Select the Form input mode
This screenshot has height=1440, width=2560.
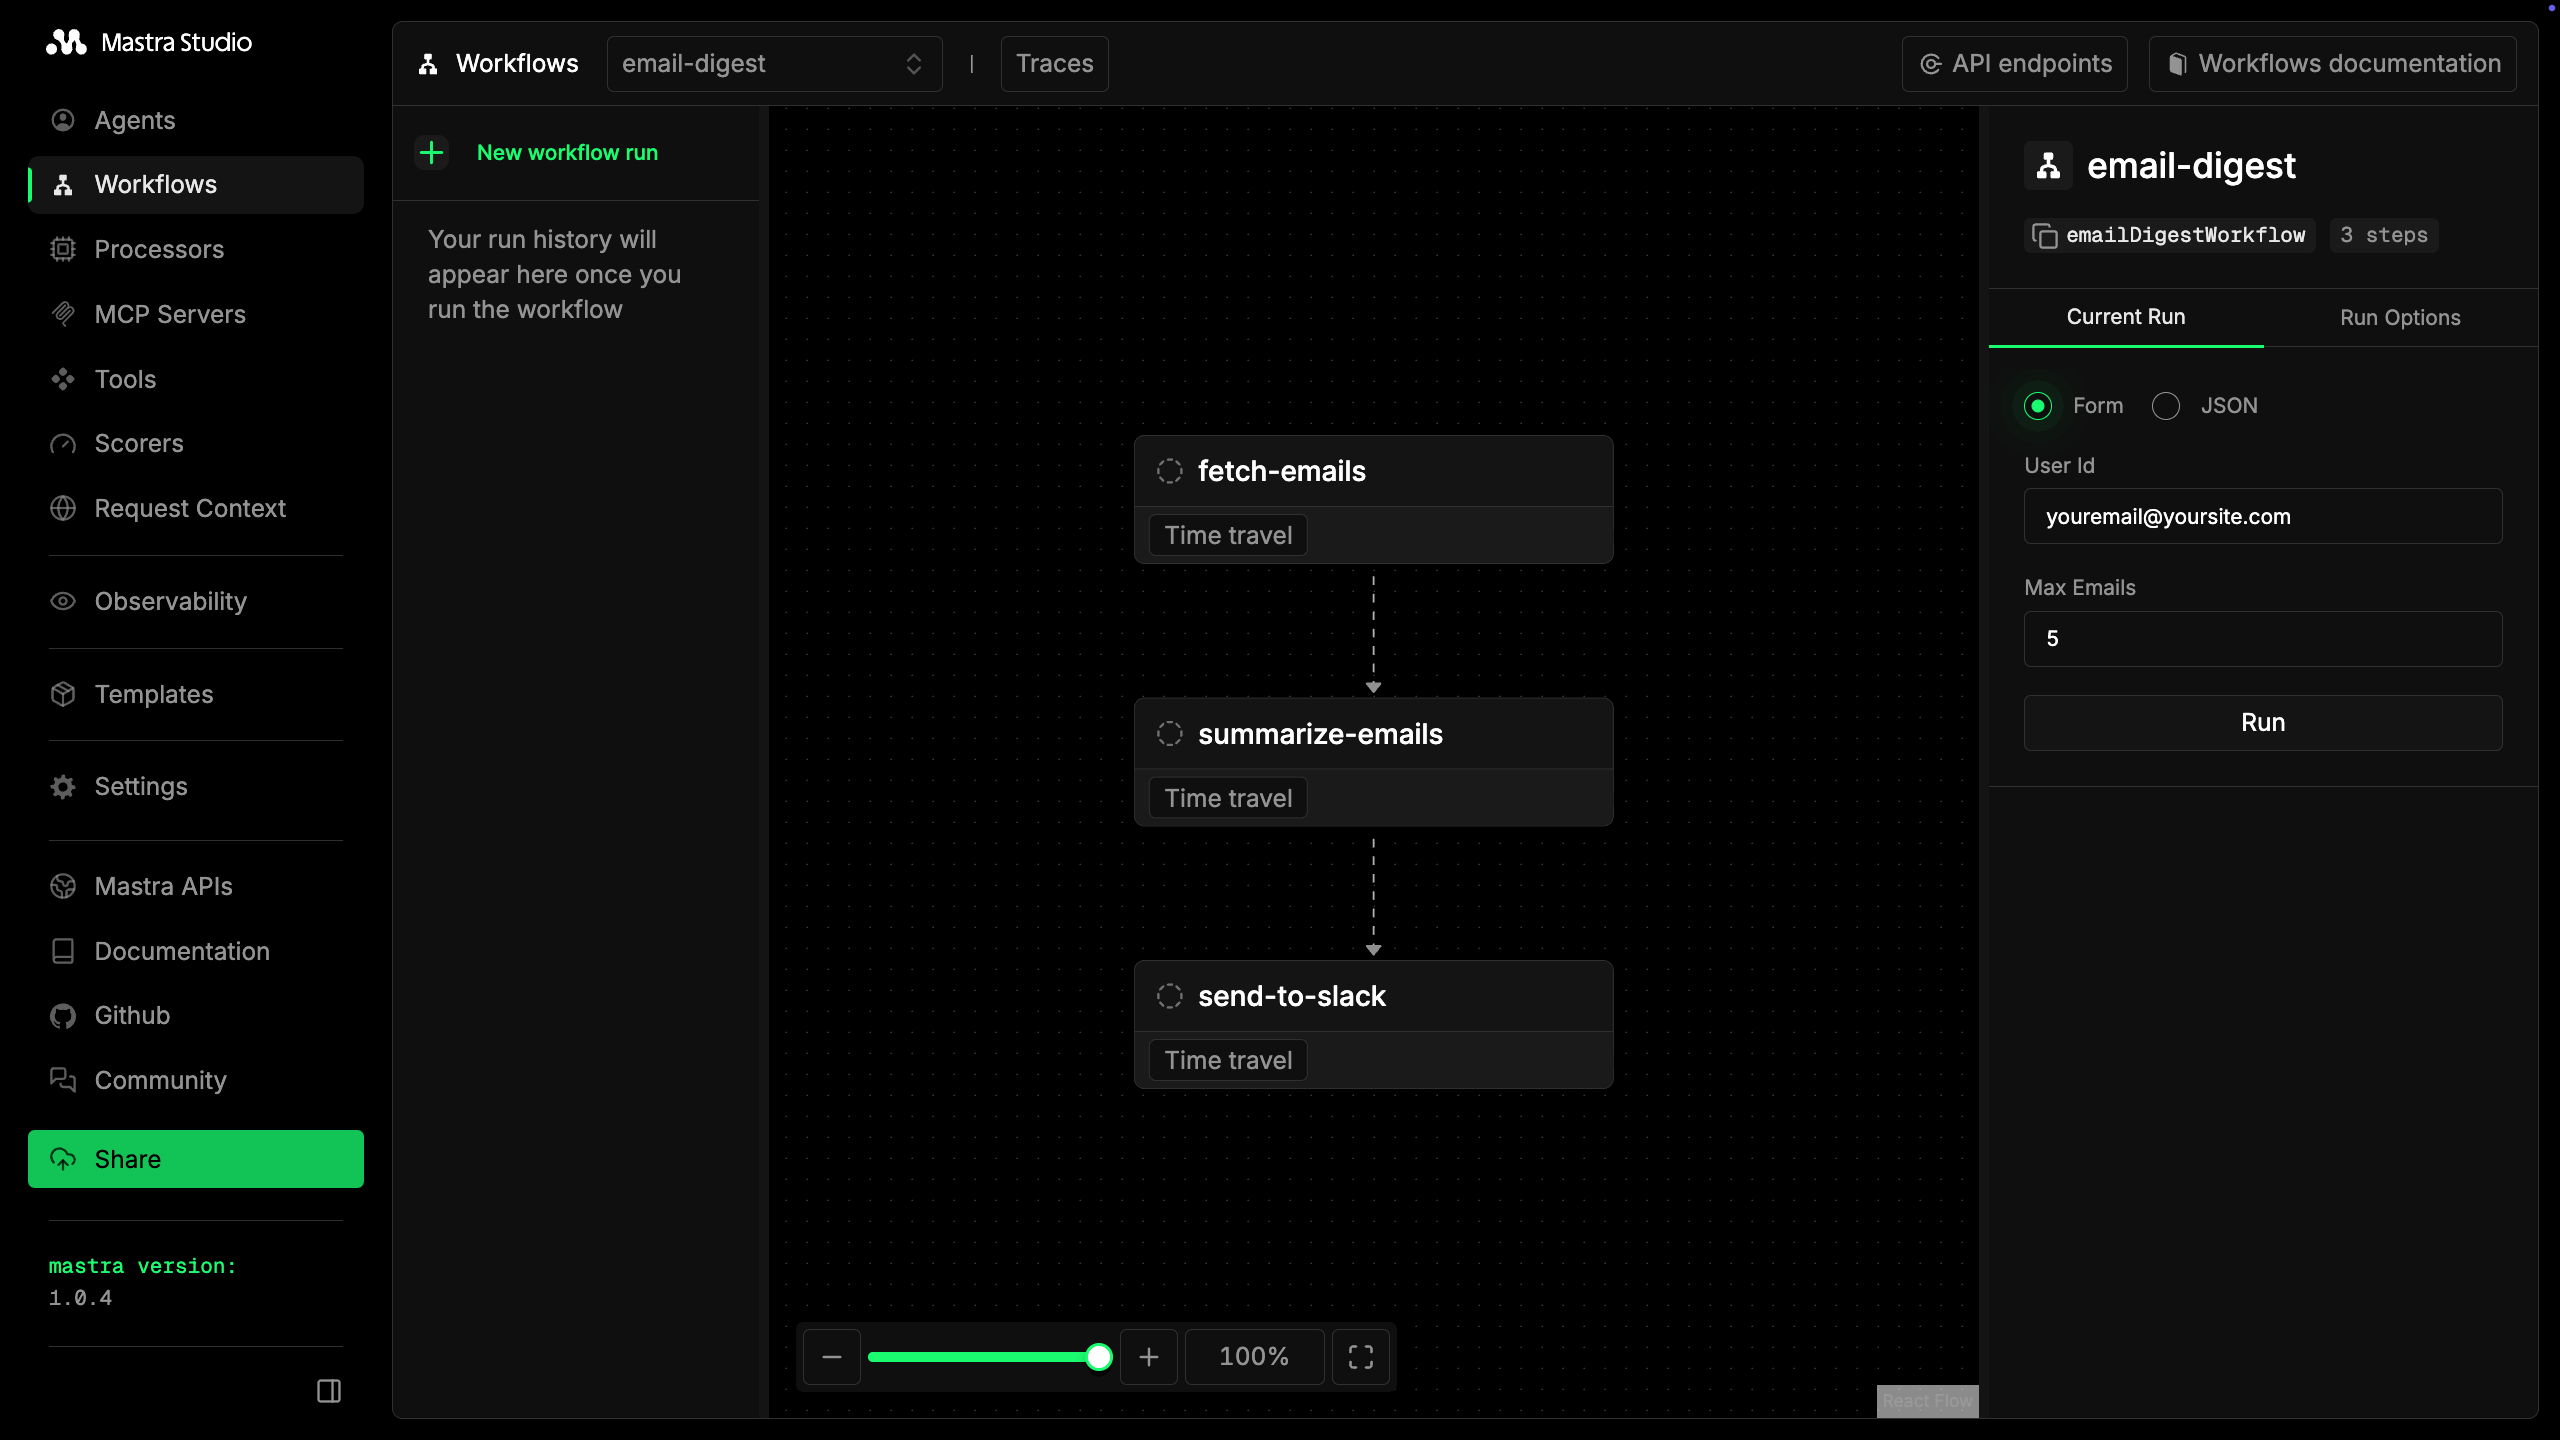[2038, 406]
